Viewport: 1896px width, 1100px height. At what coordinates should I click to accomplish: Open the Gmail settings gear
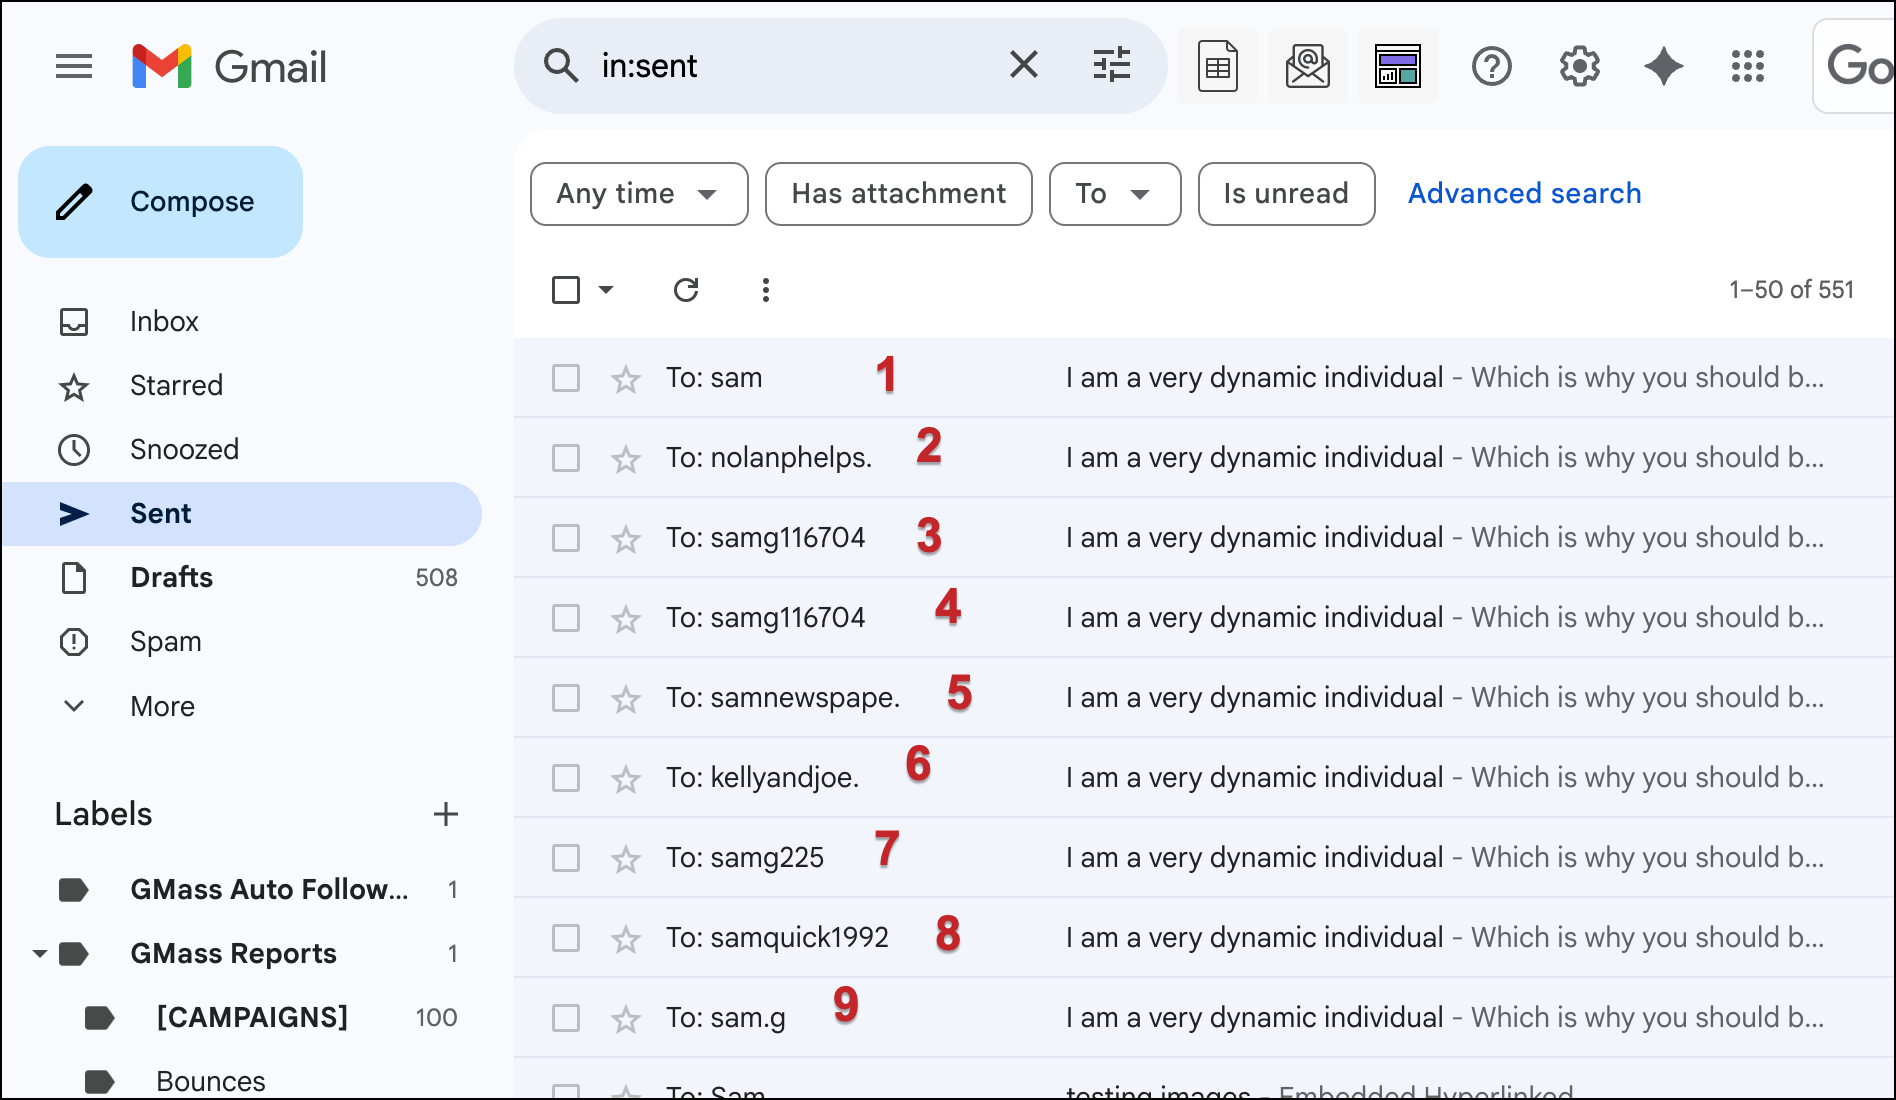[1580, 67]
